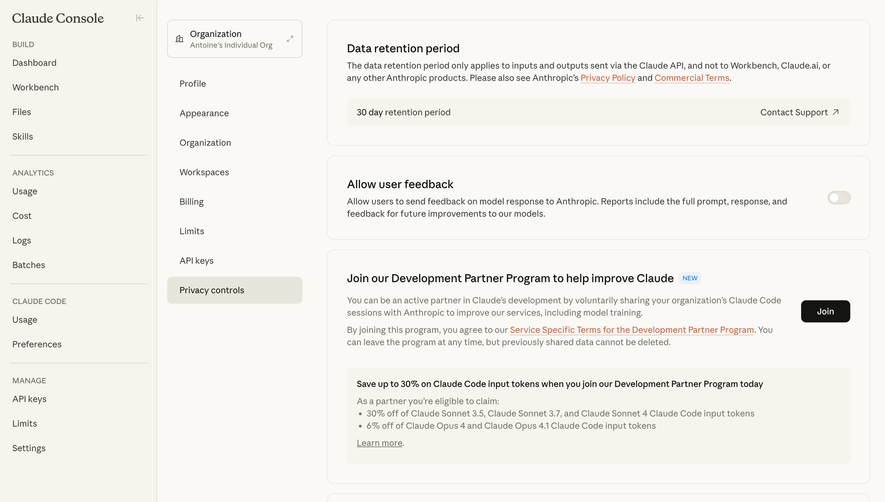Open the Commercial Terms link
This screenshot has width=885, height=502.
click(692, 78)
